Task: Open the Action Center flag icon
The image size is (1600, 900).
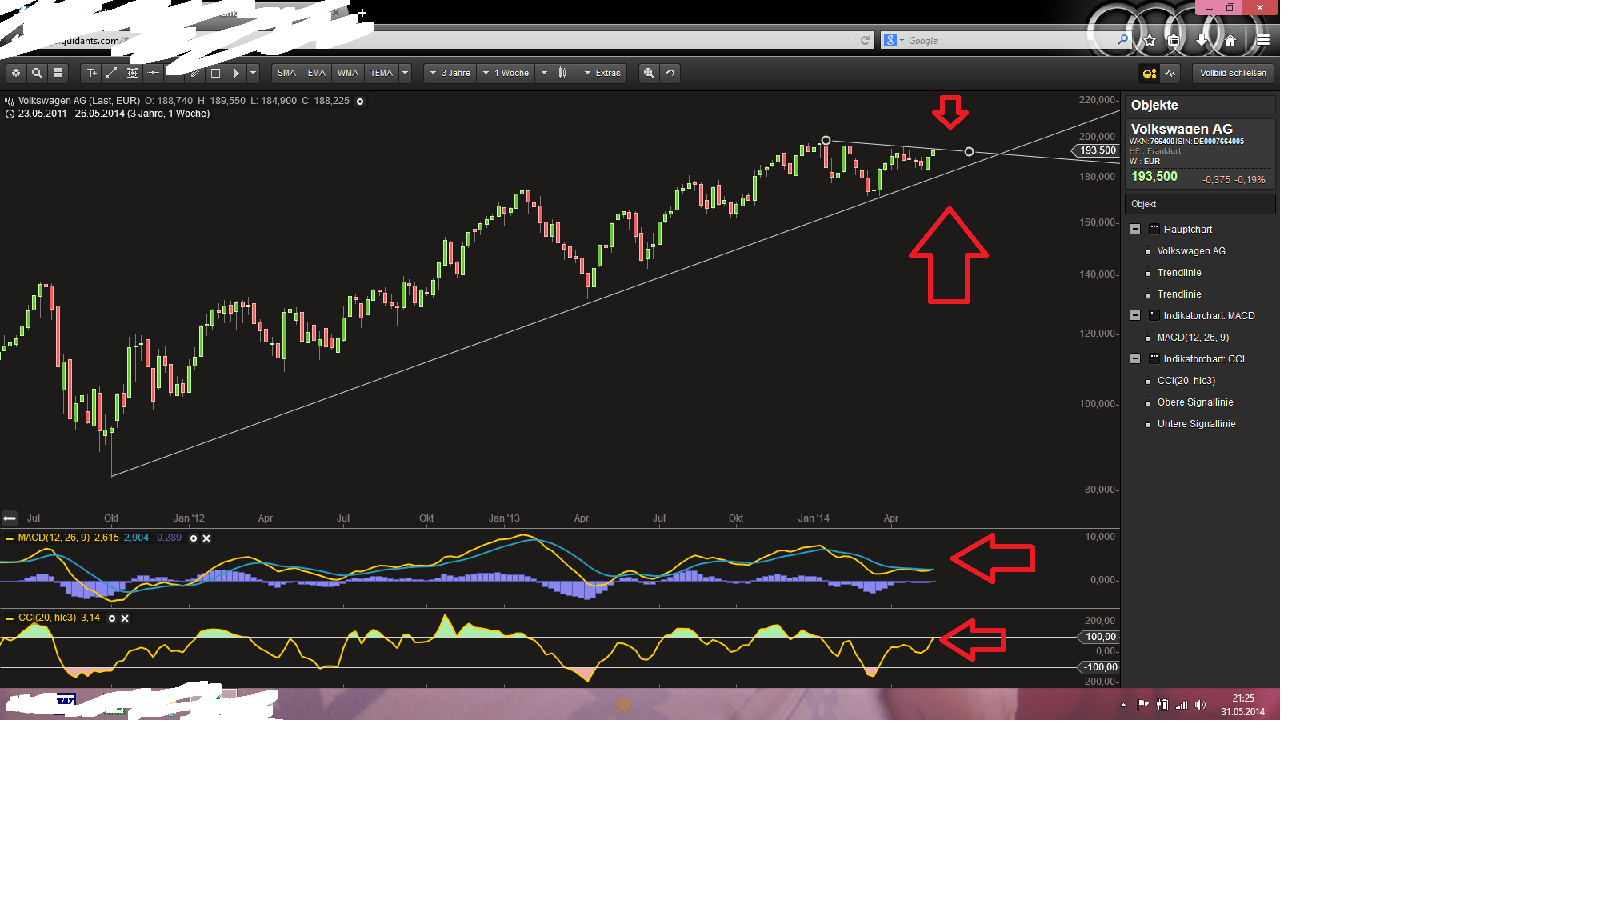Action: click(x=1143, y=705)
